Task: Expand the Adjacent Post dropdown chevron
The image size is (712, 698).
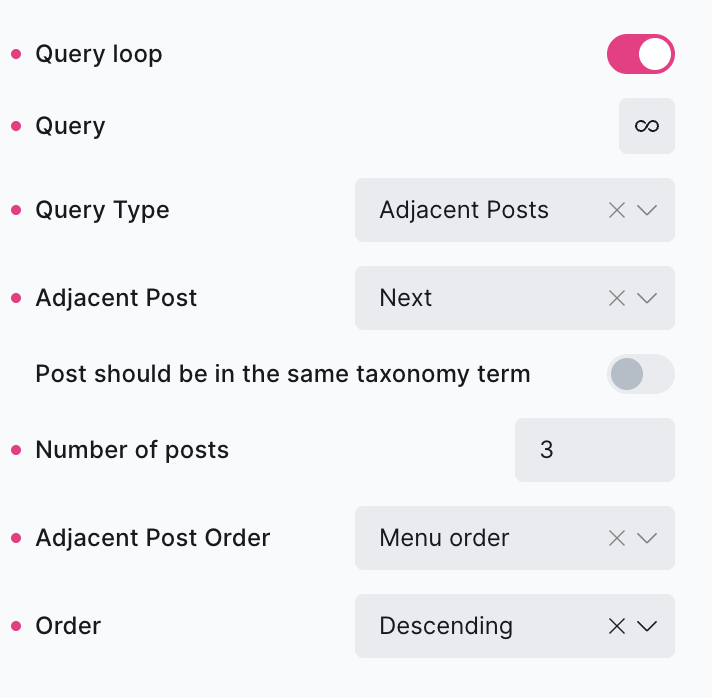Action: pyautogui.click(x=647, y=298)
